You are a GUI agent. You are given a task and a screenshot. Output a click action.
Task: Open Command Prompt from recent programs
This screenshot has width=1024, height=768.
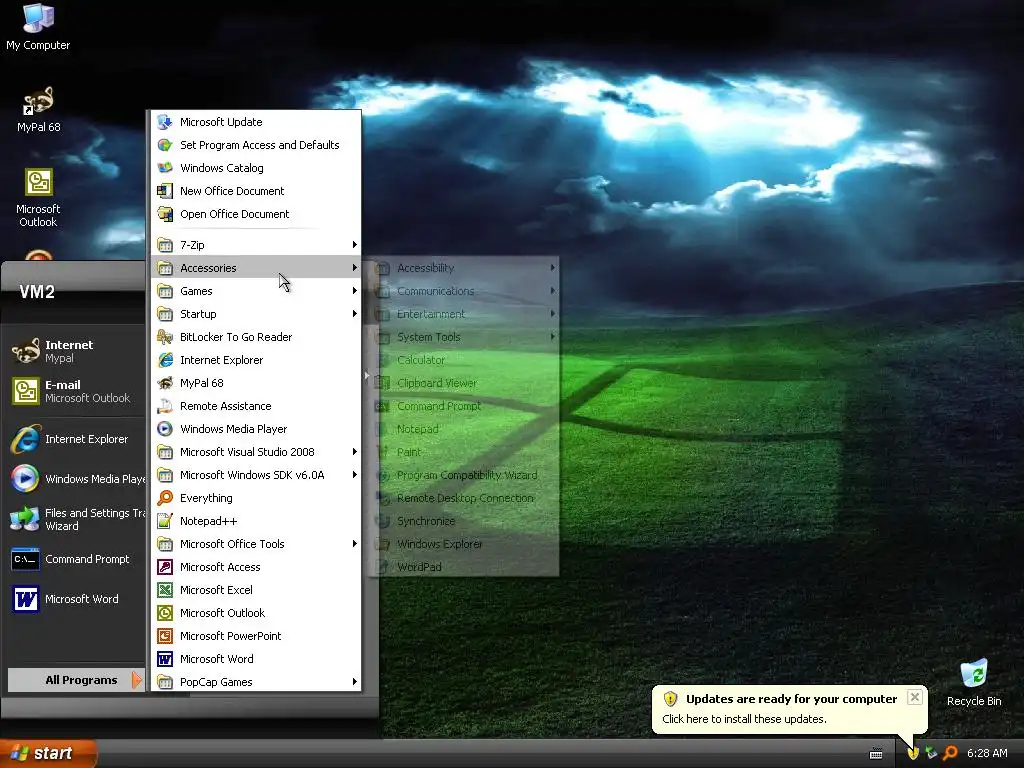click(x=75, y=559)
